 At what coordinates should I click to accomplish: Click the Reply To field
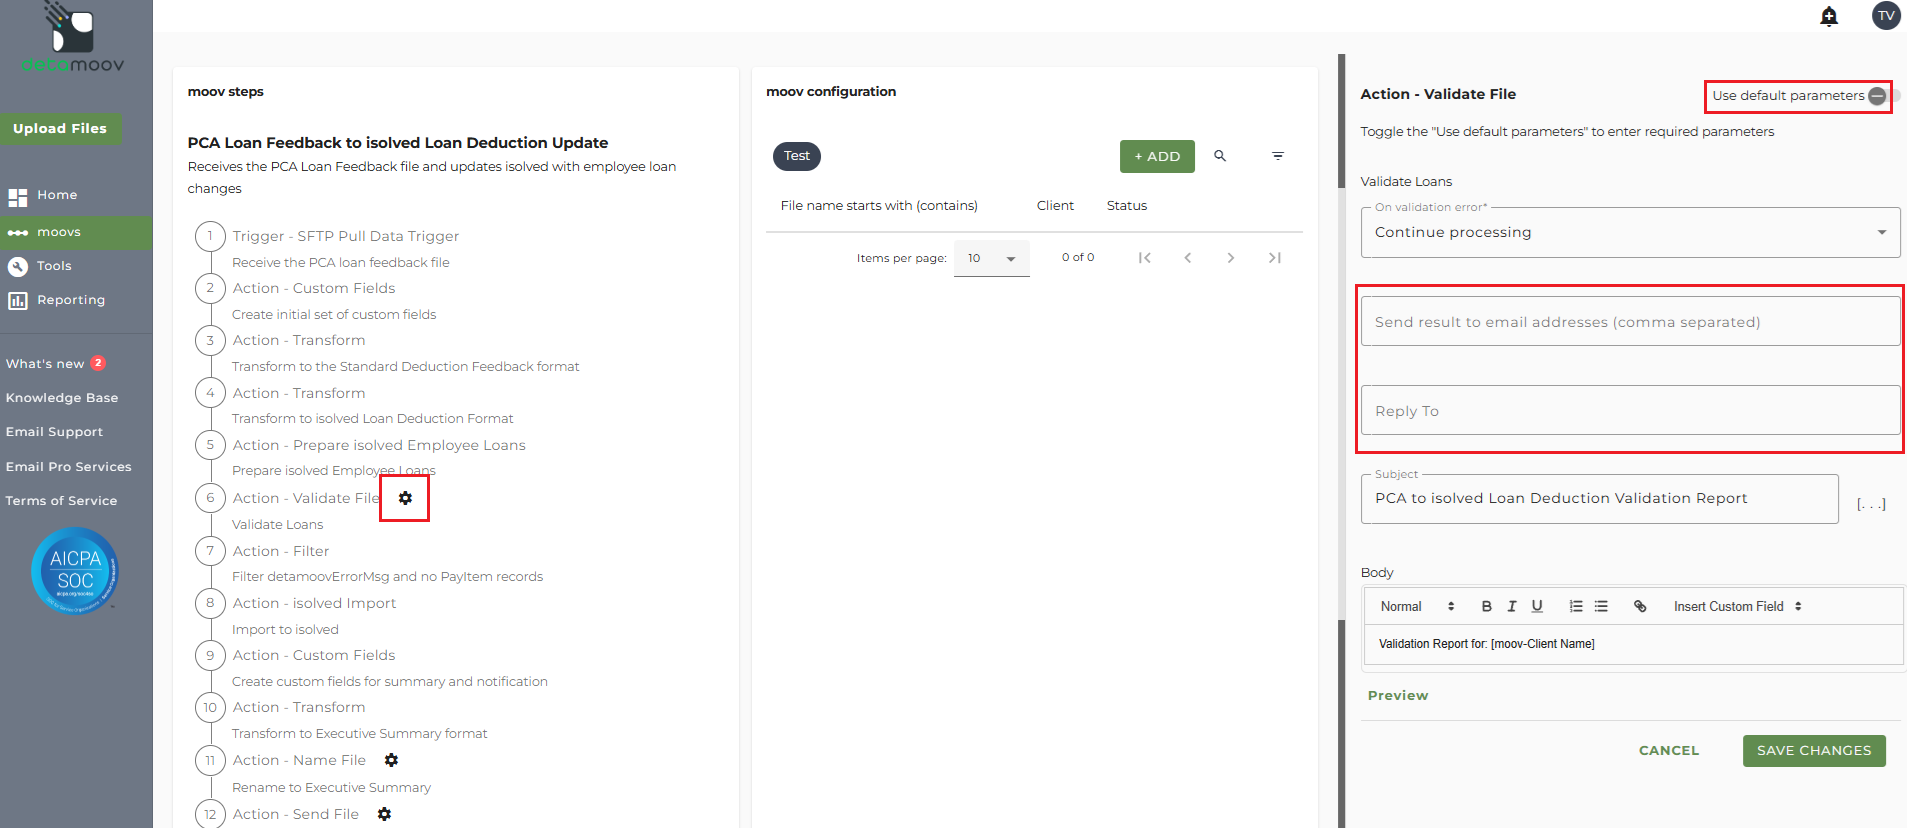1630,410
